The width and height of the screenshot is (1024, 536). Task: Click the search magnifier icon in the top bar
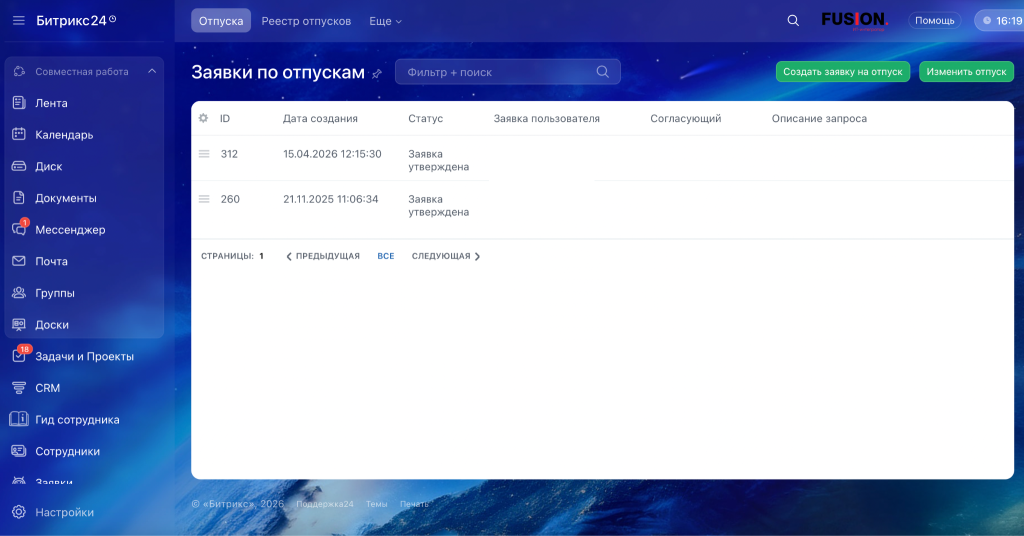(x=793, y=20)
